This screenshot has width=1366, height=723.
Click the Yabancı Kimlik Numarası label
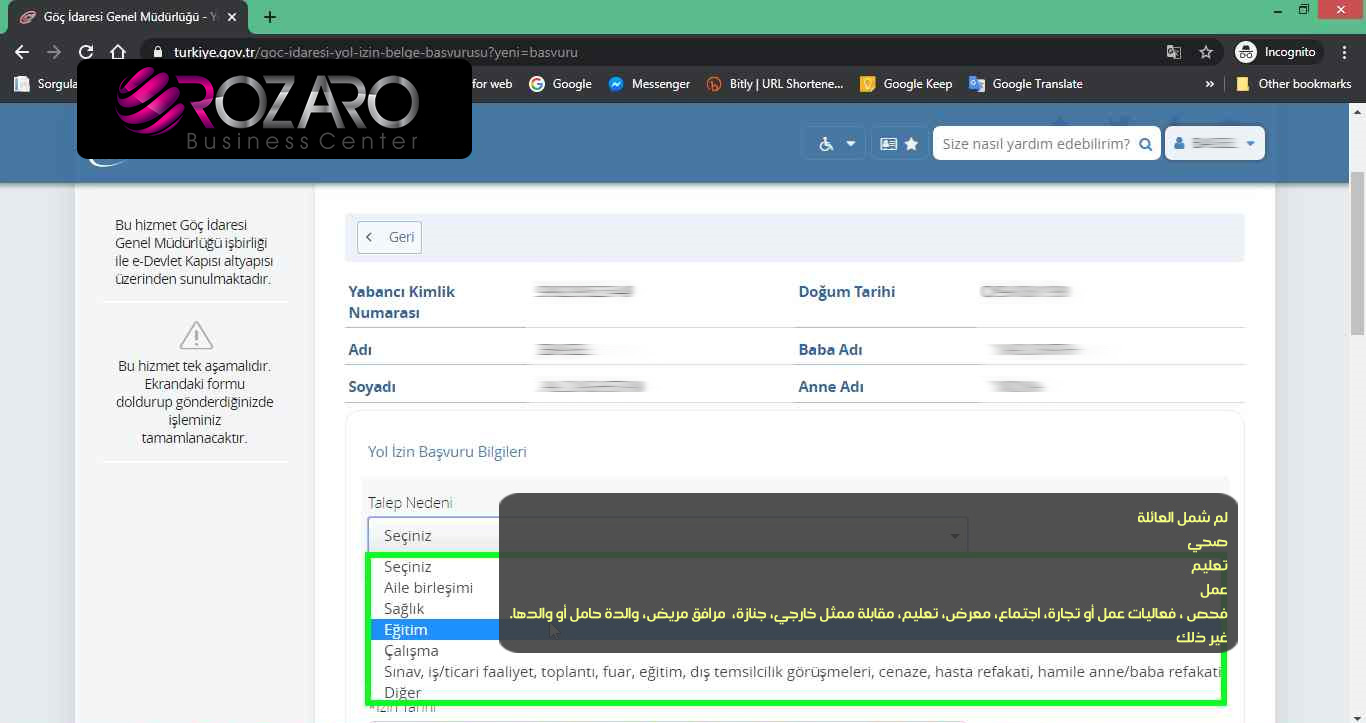(x=401, y=302)
